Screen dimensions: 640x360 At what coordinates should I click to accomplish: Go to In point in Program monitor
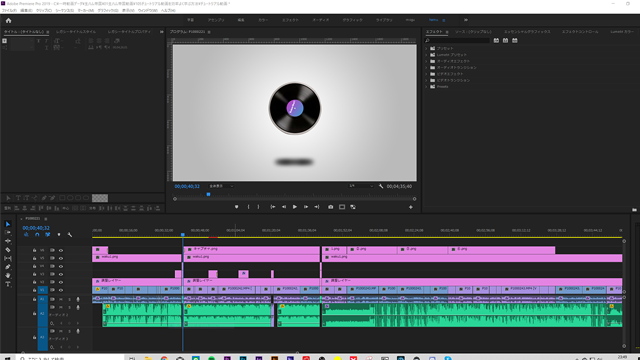tap(273, 207)
